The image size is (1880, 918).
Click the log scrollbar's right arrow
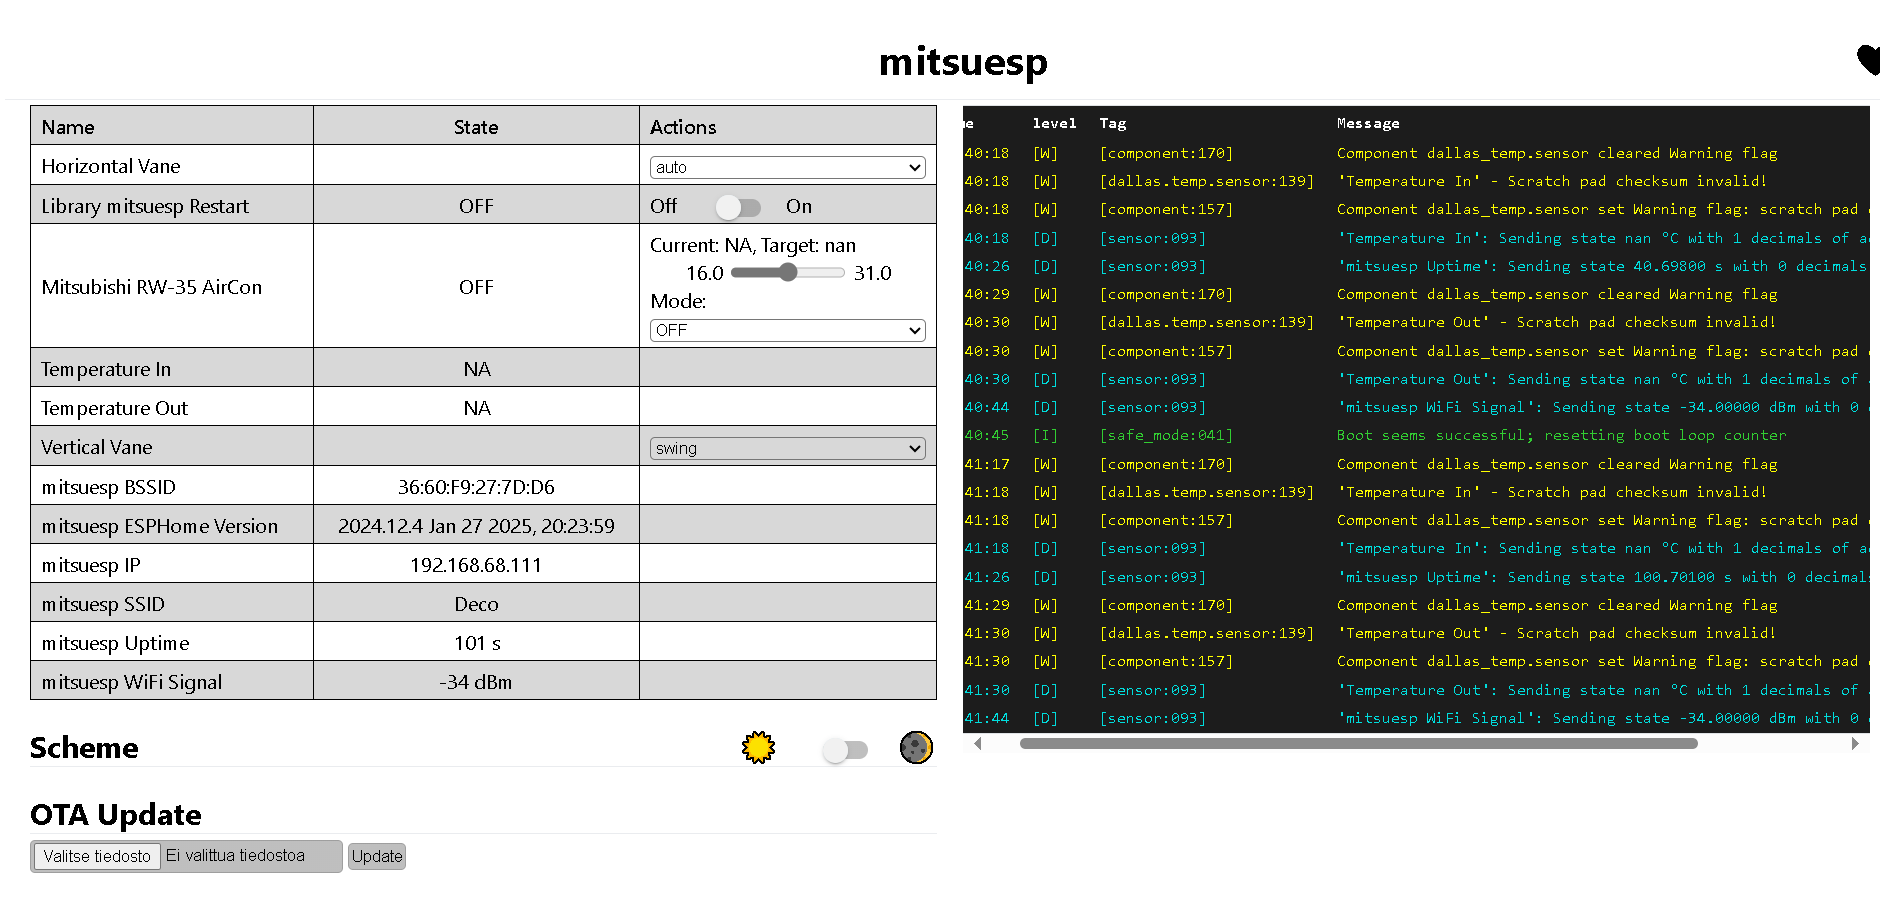(1855, 743)
